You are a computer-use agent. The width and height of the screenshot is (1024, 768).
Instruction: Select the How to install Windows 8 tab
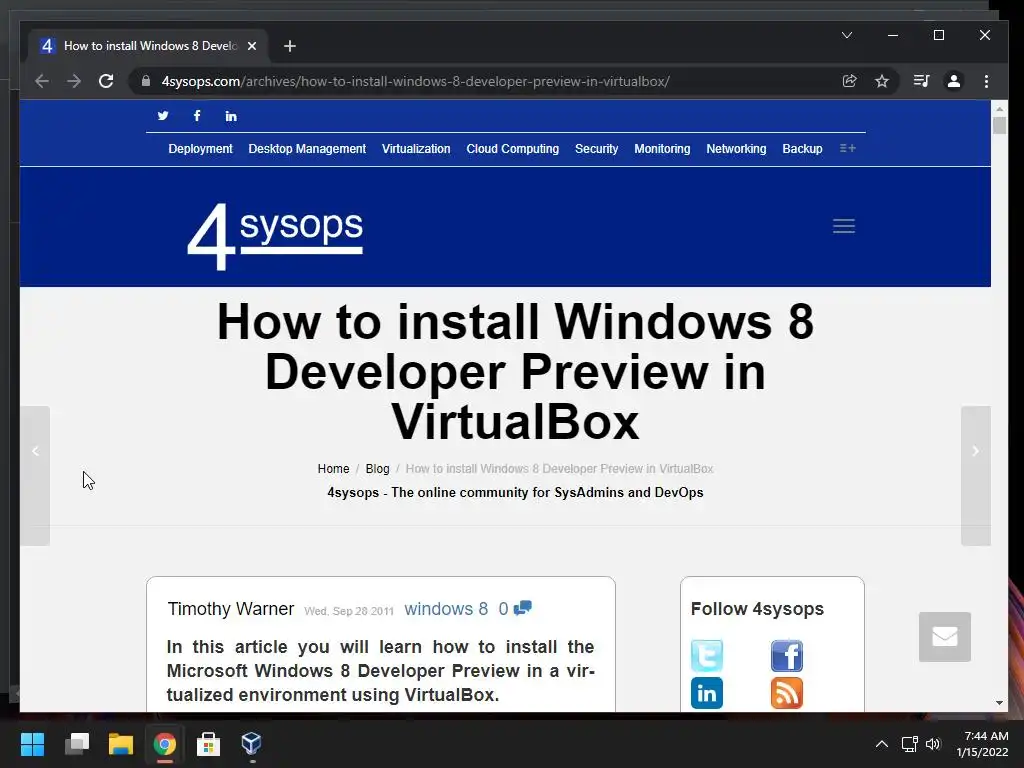click(149, 46)
